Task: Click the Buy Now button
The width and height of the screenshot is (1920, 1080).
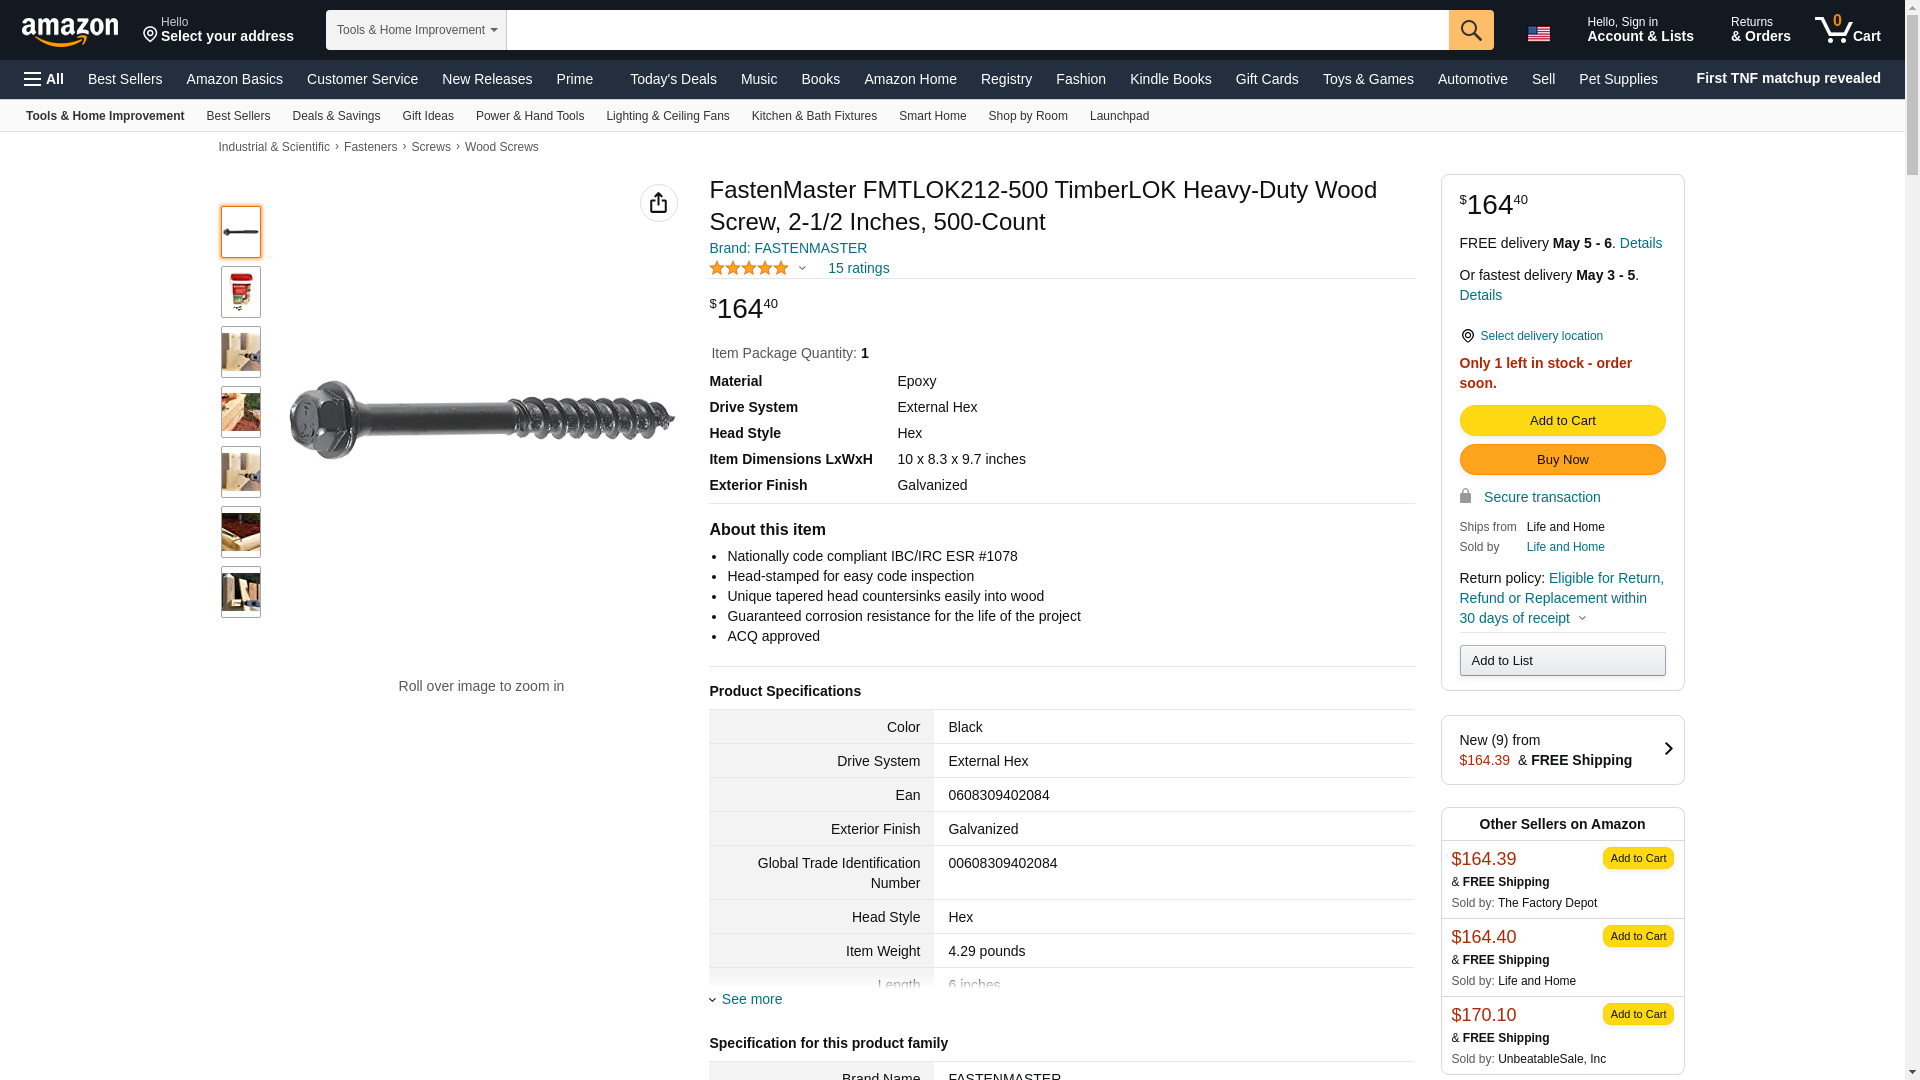Action: point(1562,460)
